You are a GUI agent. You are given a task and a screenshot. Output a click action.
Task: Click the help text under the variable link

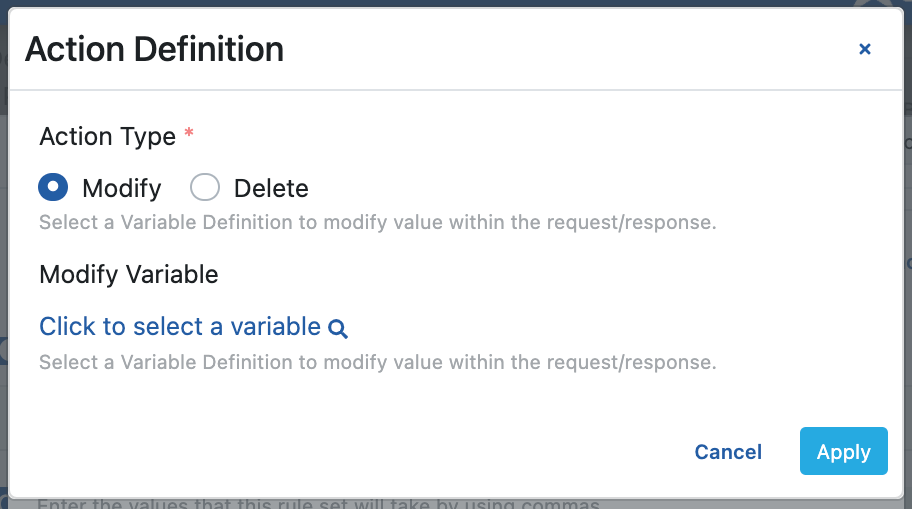pyautogui.click(x=377, y=362)
